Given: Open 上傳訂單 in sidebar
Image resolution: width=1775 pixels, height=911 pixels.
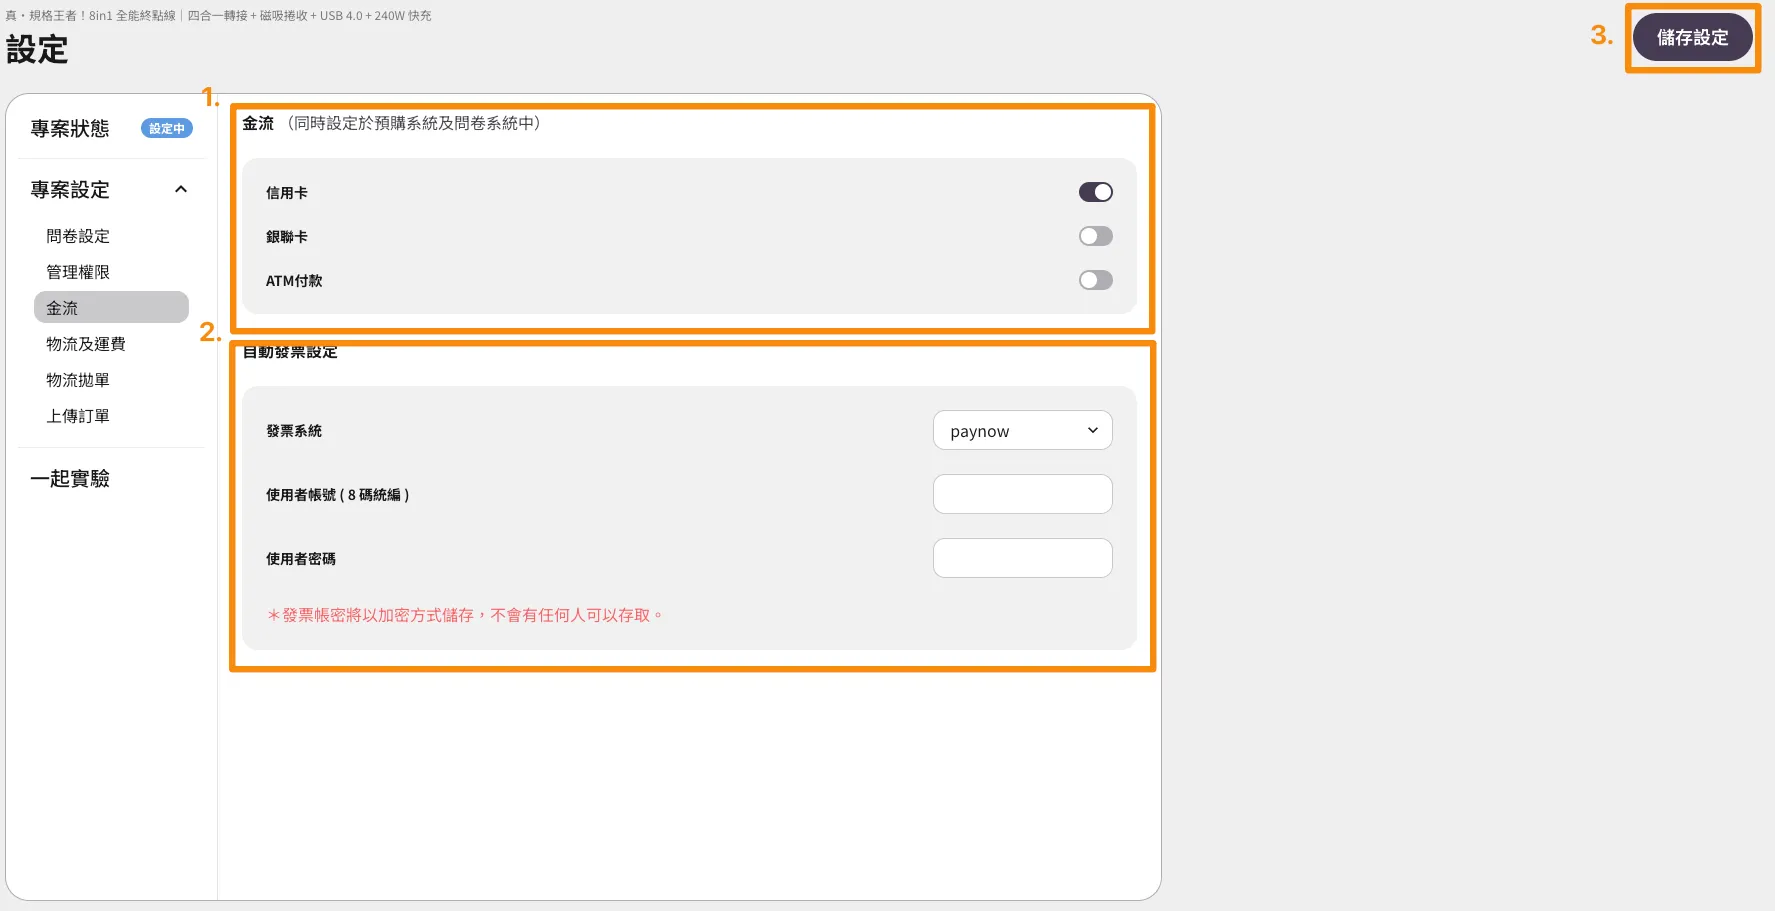Looking at the screenshot, I should tap(78, 416).
